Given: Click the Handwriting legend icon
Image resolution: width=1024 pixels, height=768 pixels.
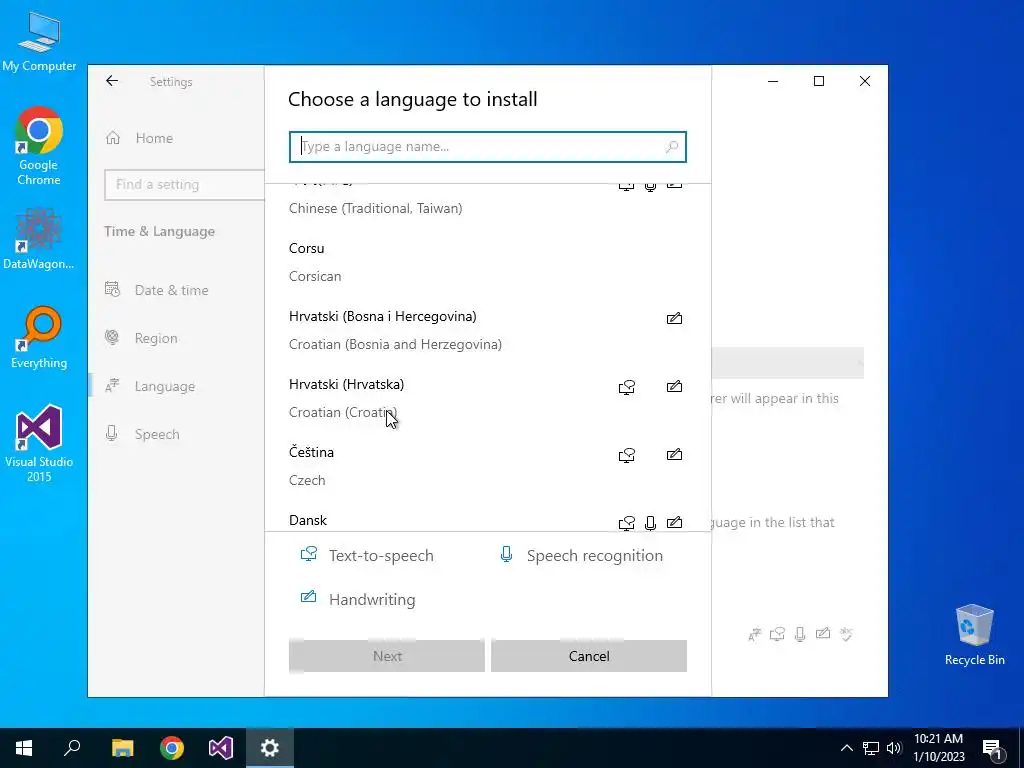Looking at the screenshot, I should coord(308,597).
